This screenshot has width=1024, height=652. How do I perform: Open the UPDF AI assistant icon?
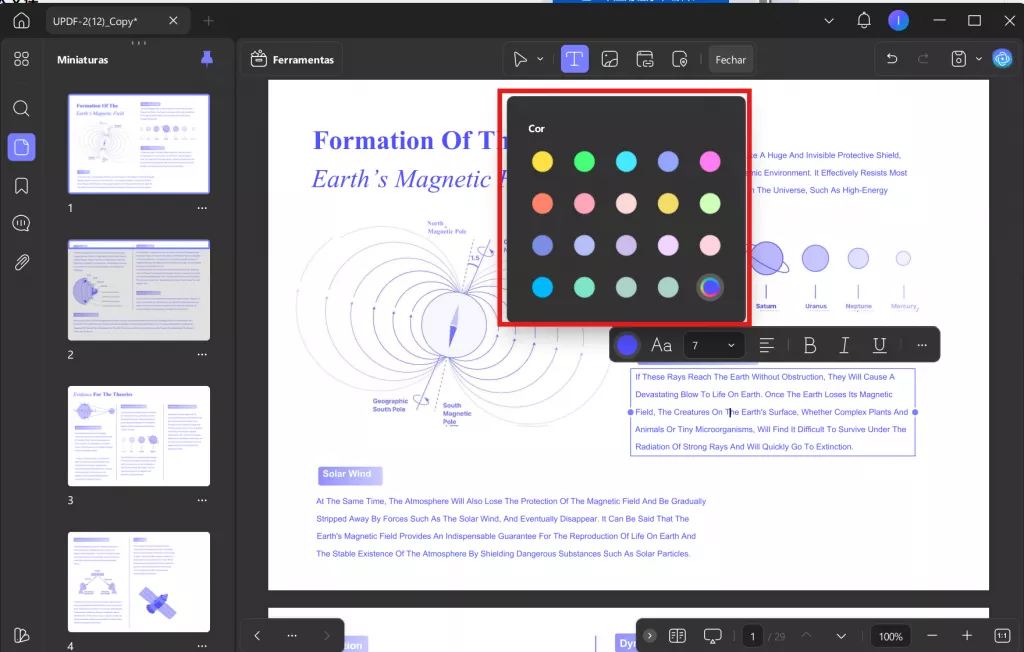(x=1002, y=59)
